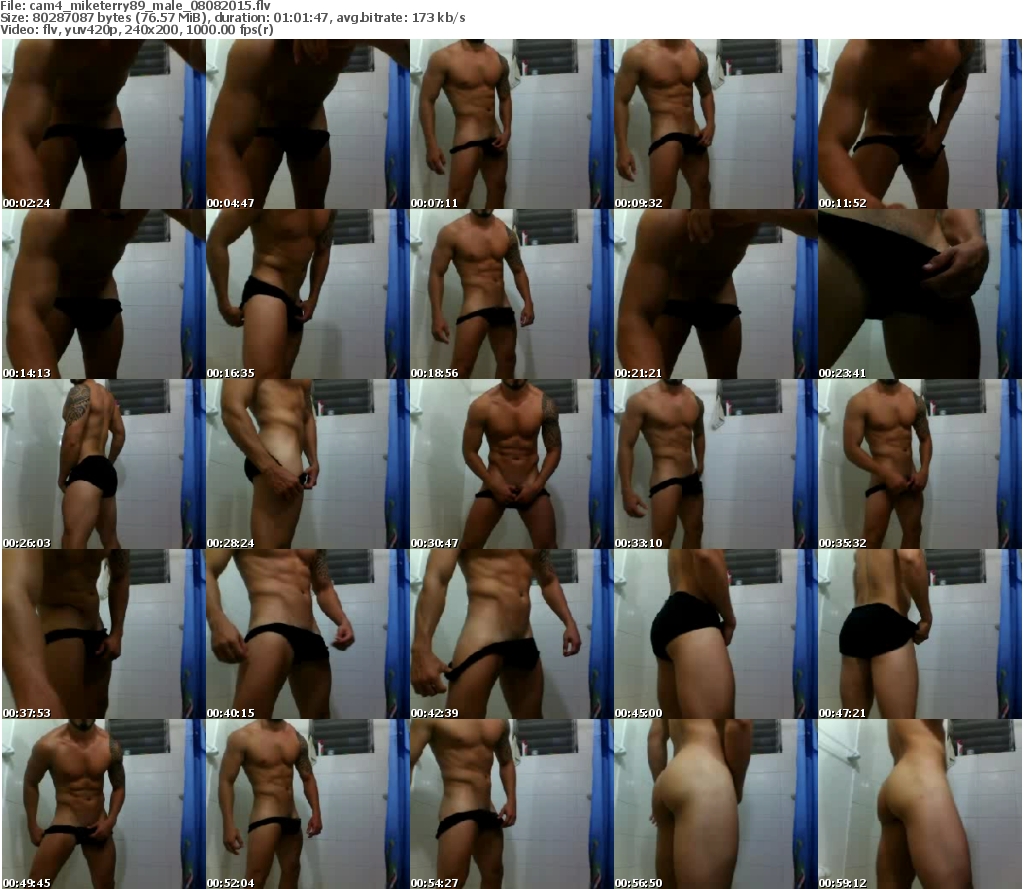The image size is (1024, 889).
Task: Select the thumbnail stamped 00:49:45
Action: pos(104,803)
